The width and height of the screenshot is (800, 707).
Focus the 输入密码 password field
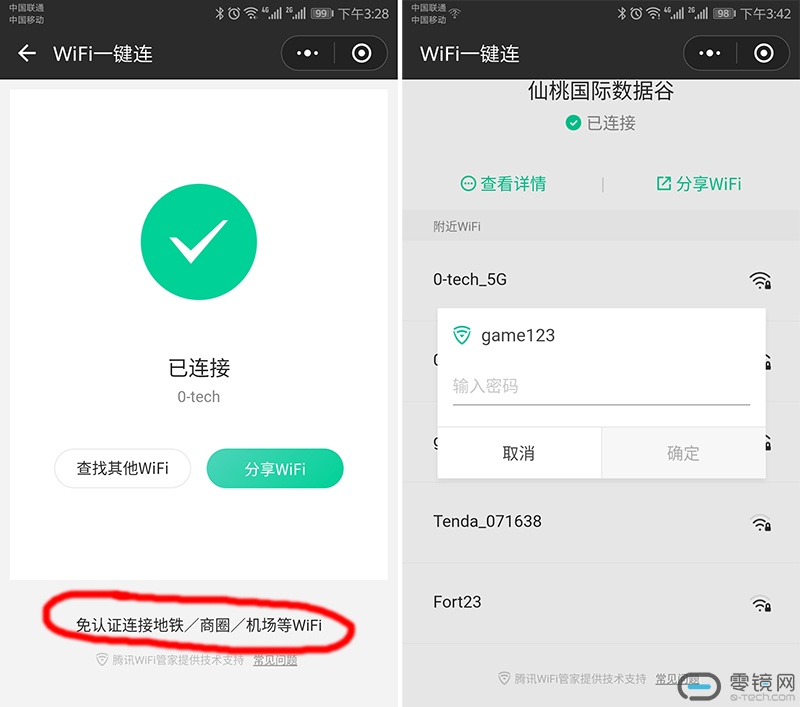click(601, 387)
